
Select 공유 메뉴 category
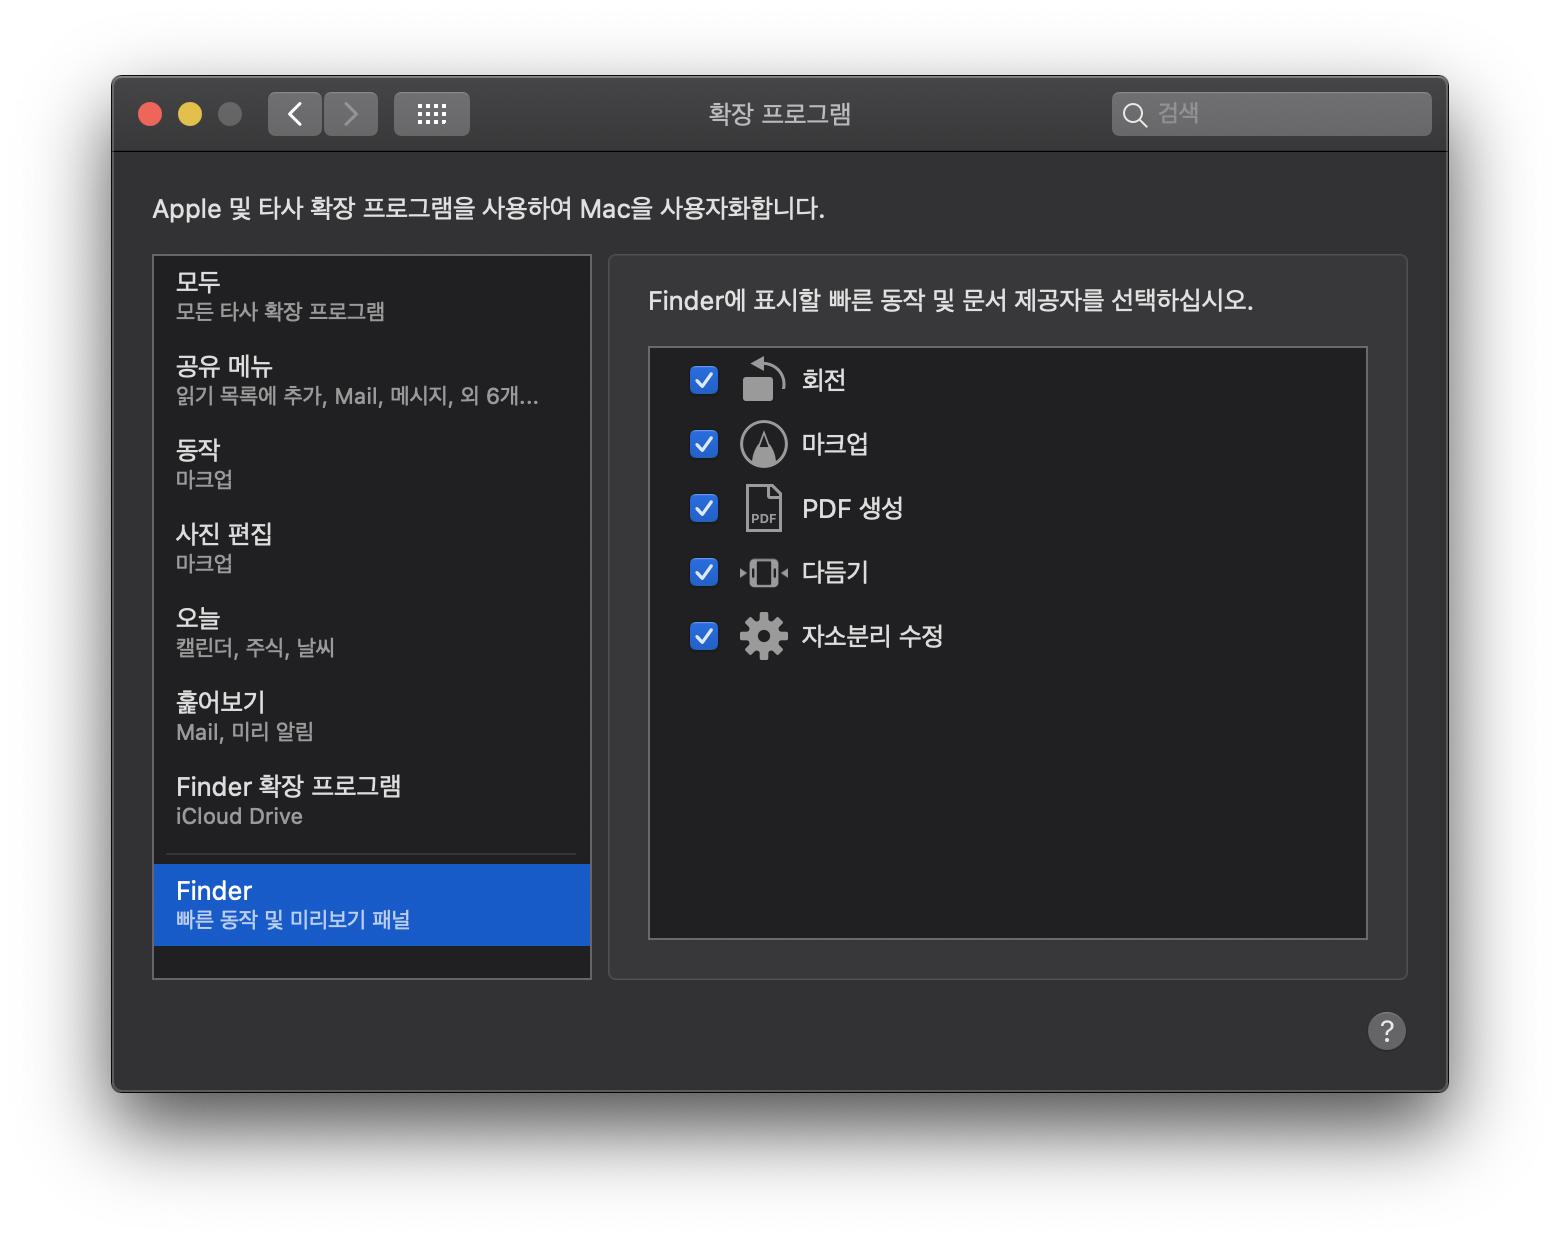372,380
